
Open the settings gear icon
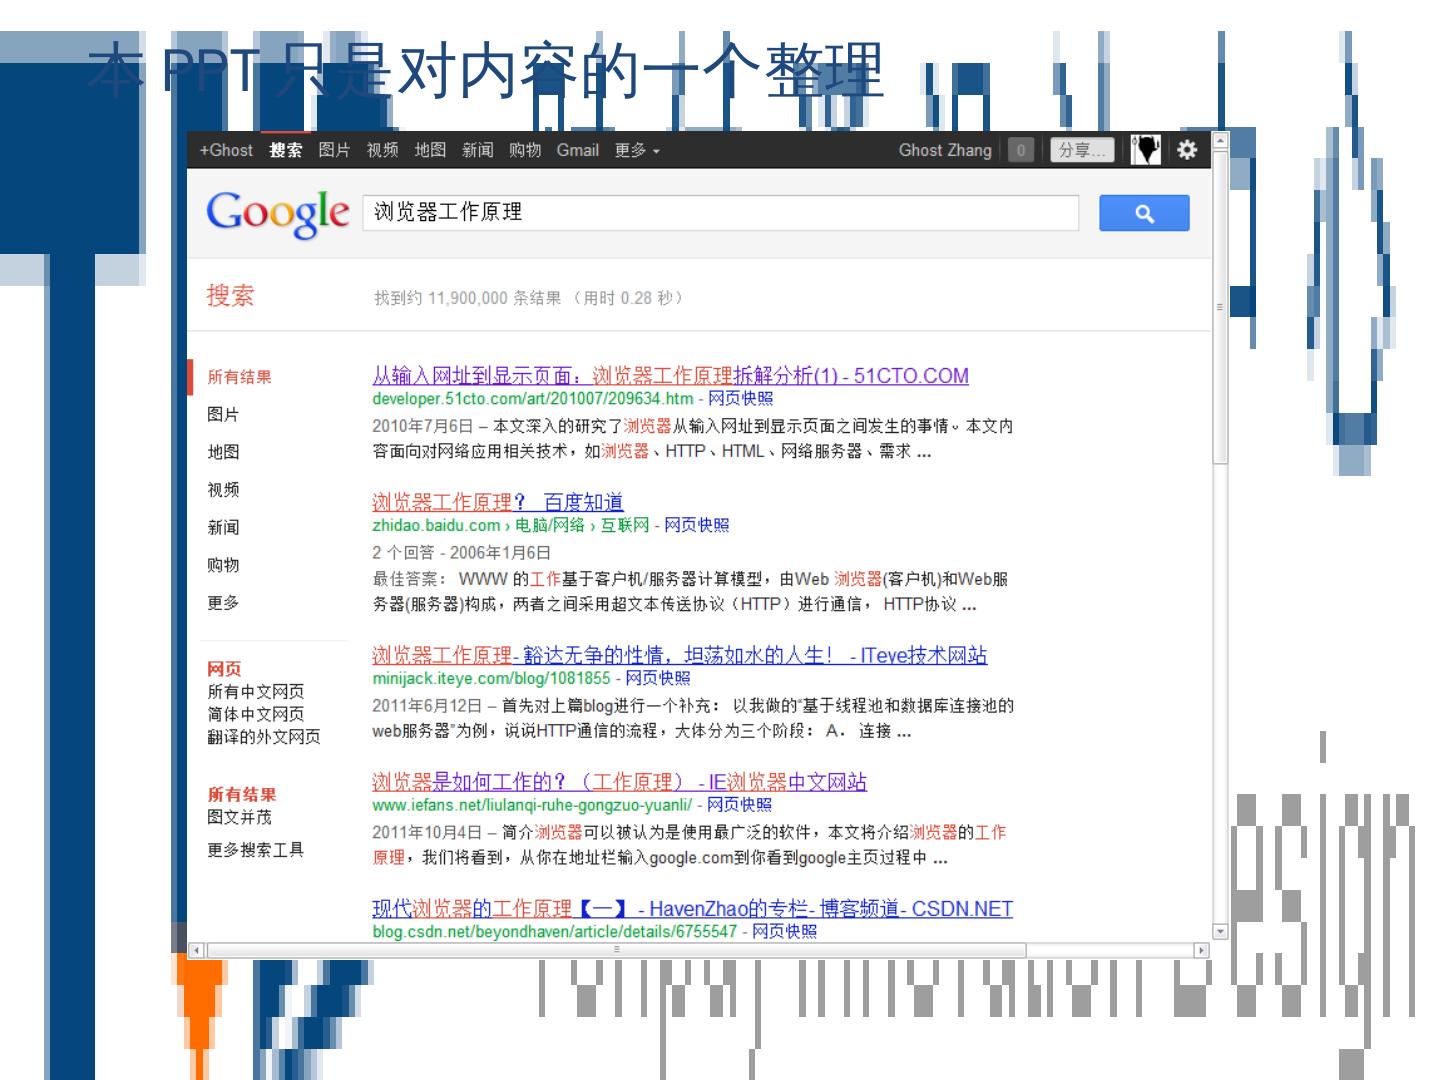(x=1187, y=150)
